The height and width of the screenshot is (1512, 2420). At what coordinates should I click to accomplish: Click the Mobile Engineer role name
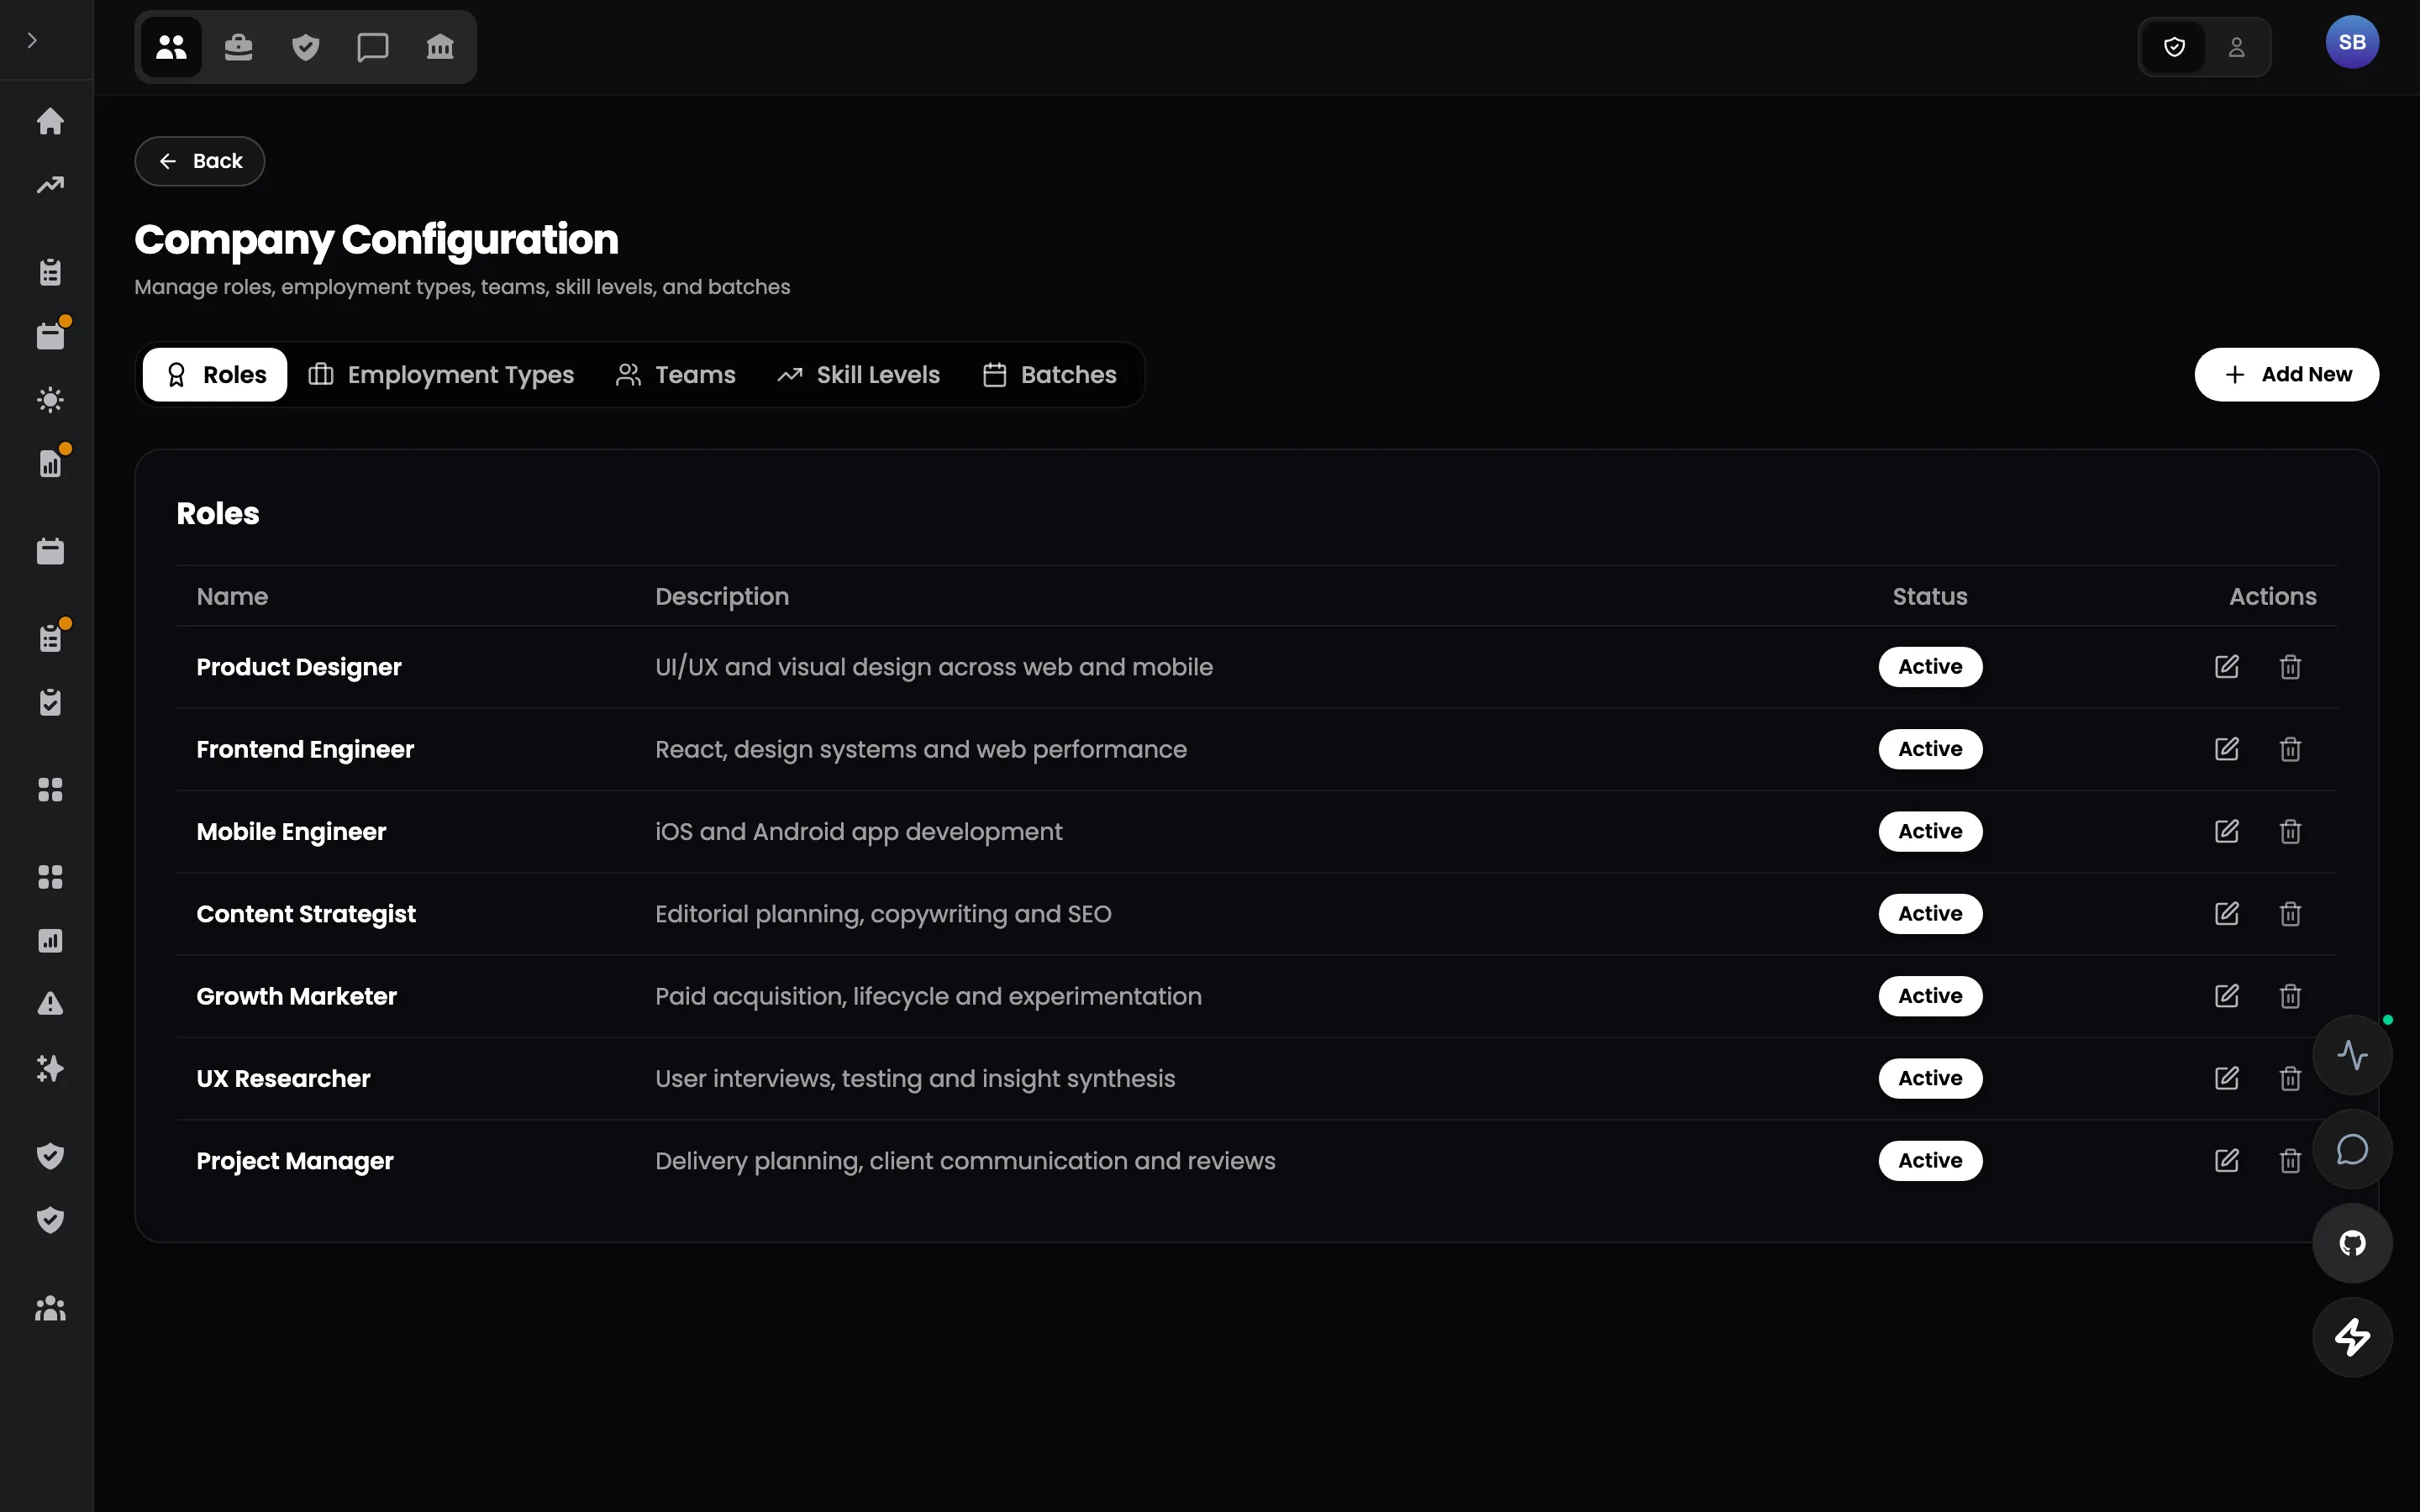point(291,832)
